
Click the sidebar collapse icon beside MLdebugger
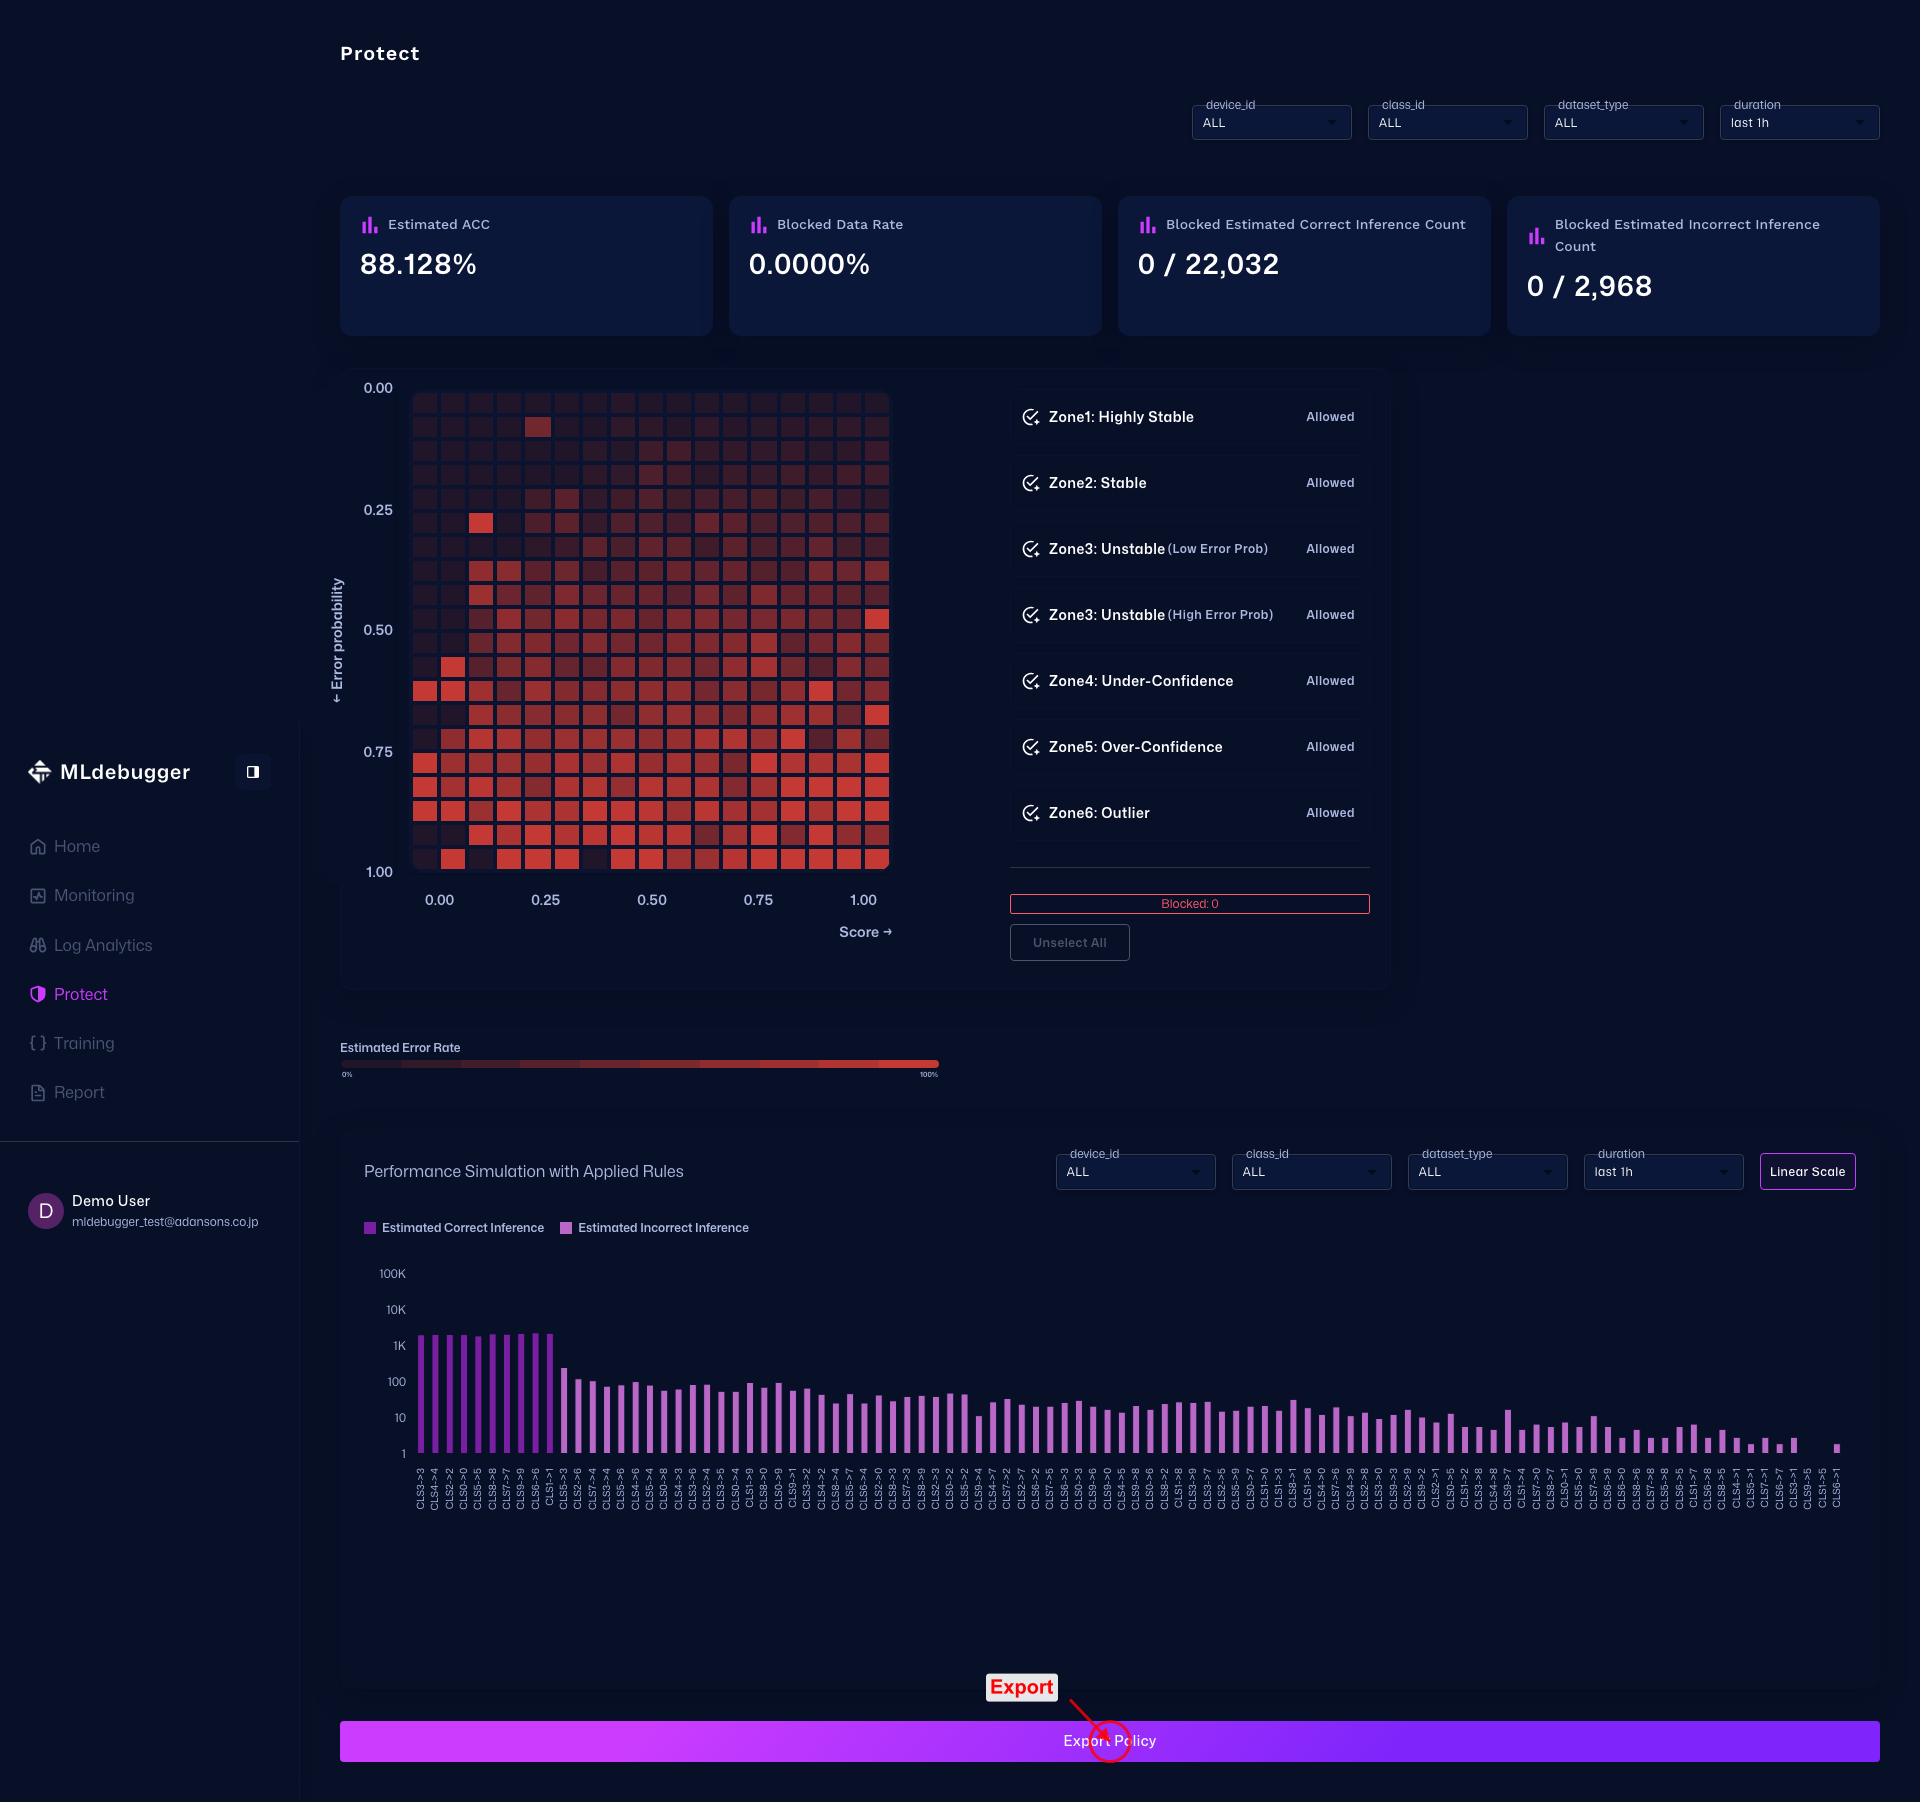[253, 772]
